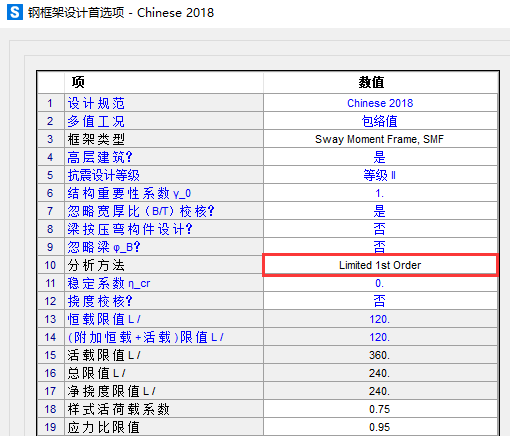Select the 框架类型 Sway Moment Frame value
Viewport: 510px width, 436px height.
click(x=380, y=139)
